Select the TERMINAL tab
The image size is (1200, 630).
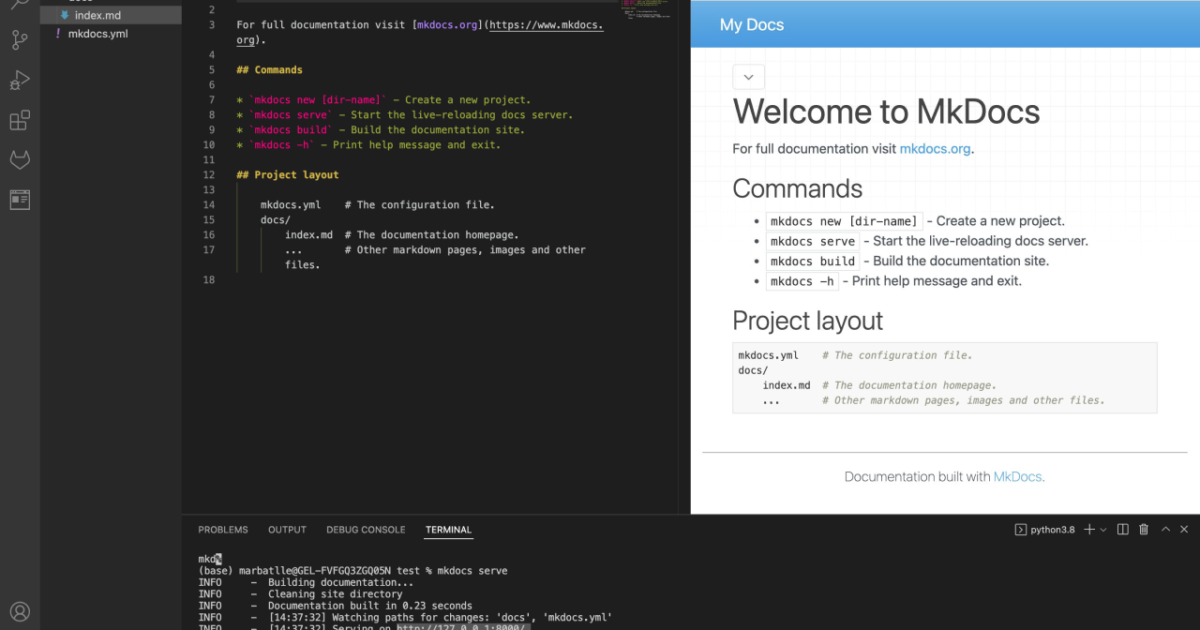(x=448, y=530)
